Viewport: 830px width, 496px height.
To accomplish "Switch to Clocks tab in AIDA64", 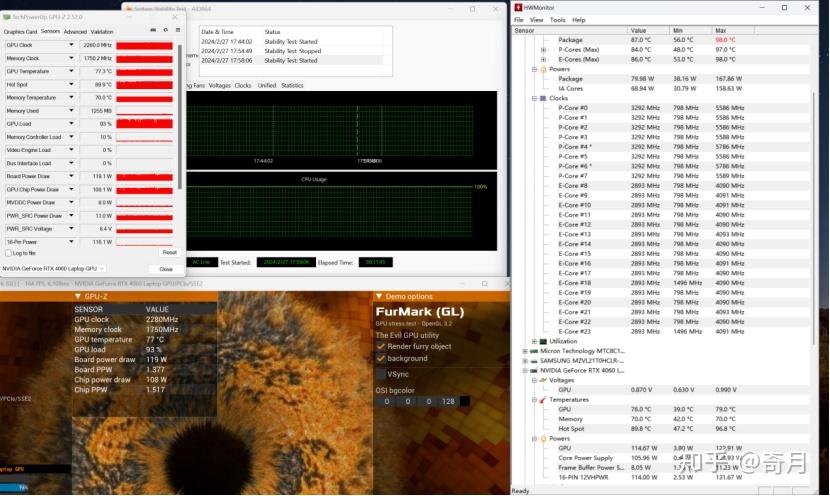I will tap(243, 85).
